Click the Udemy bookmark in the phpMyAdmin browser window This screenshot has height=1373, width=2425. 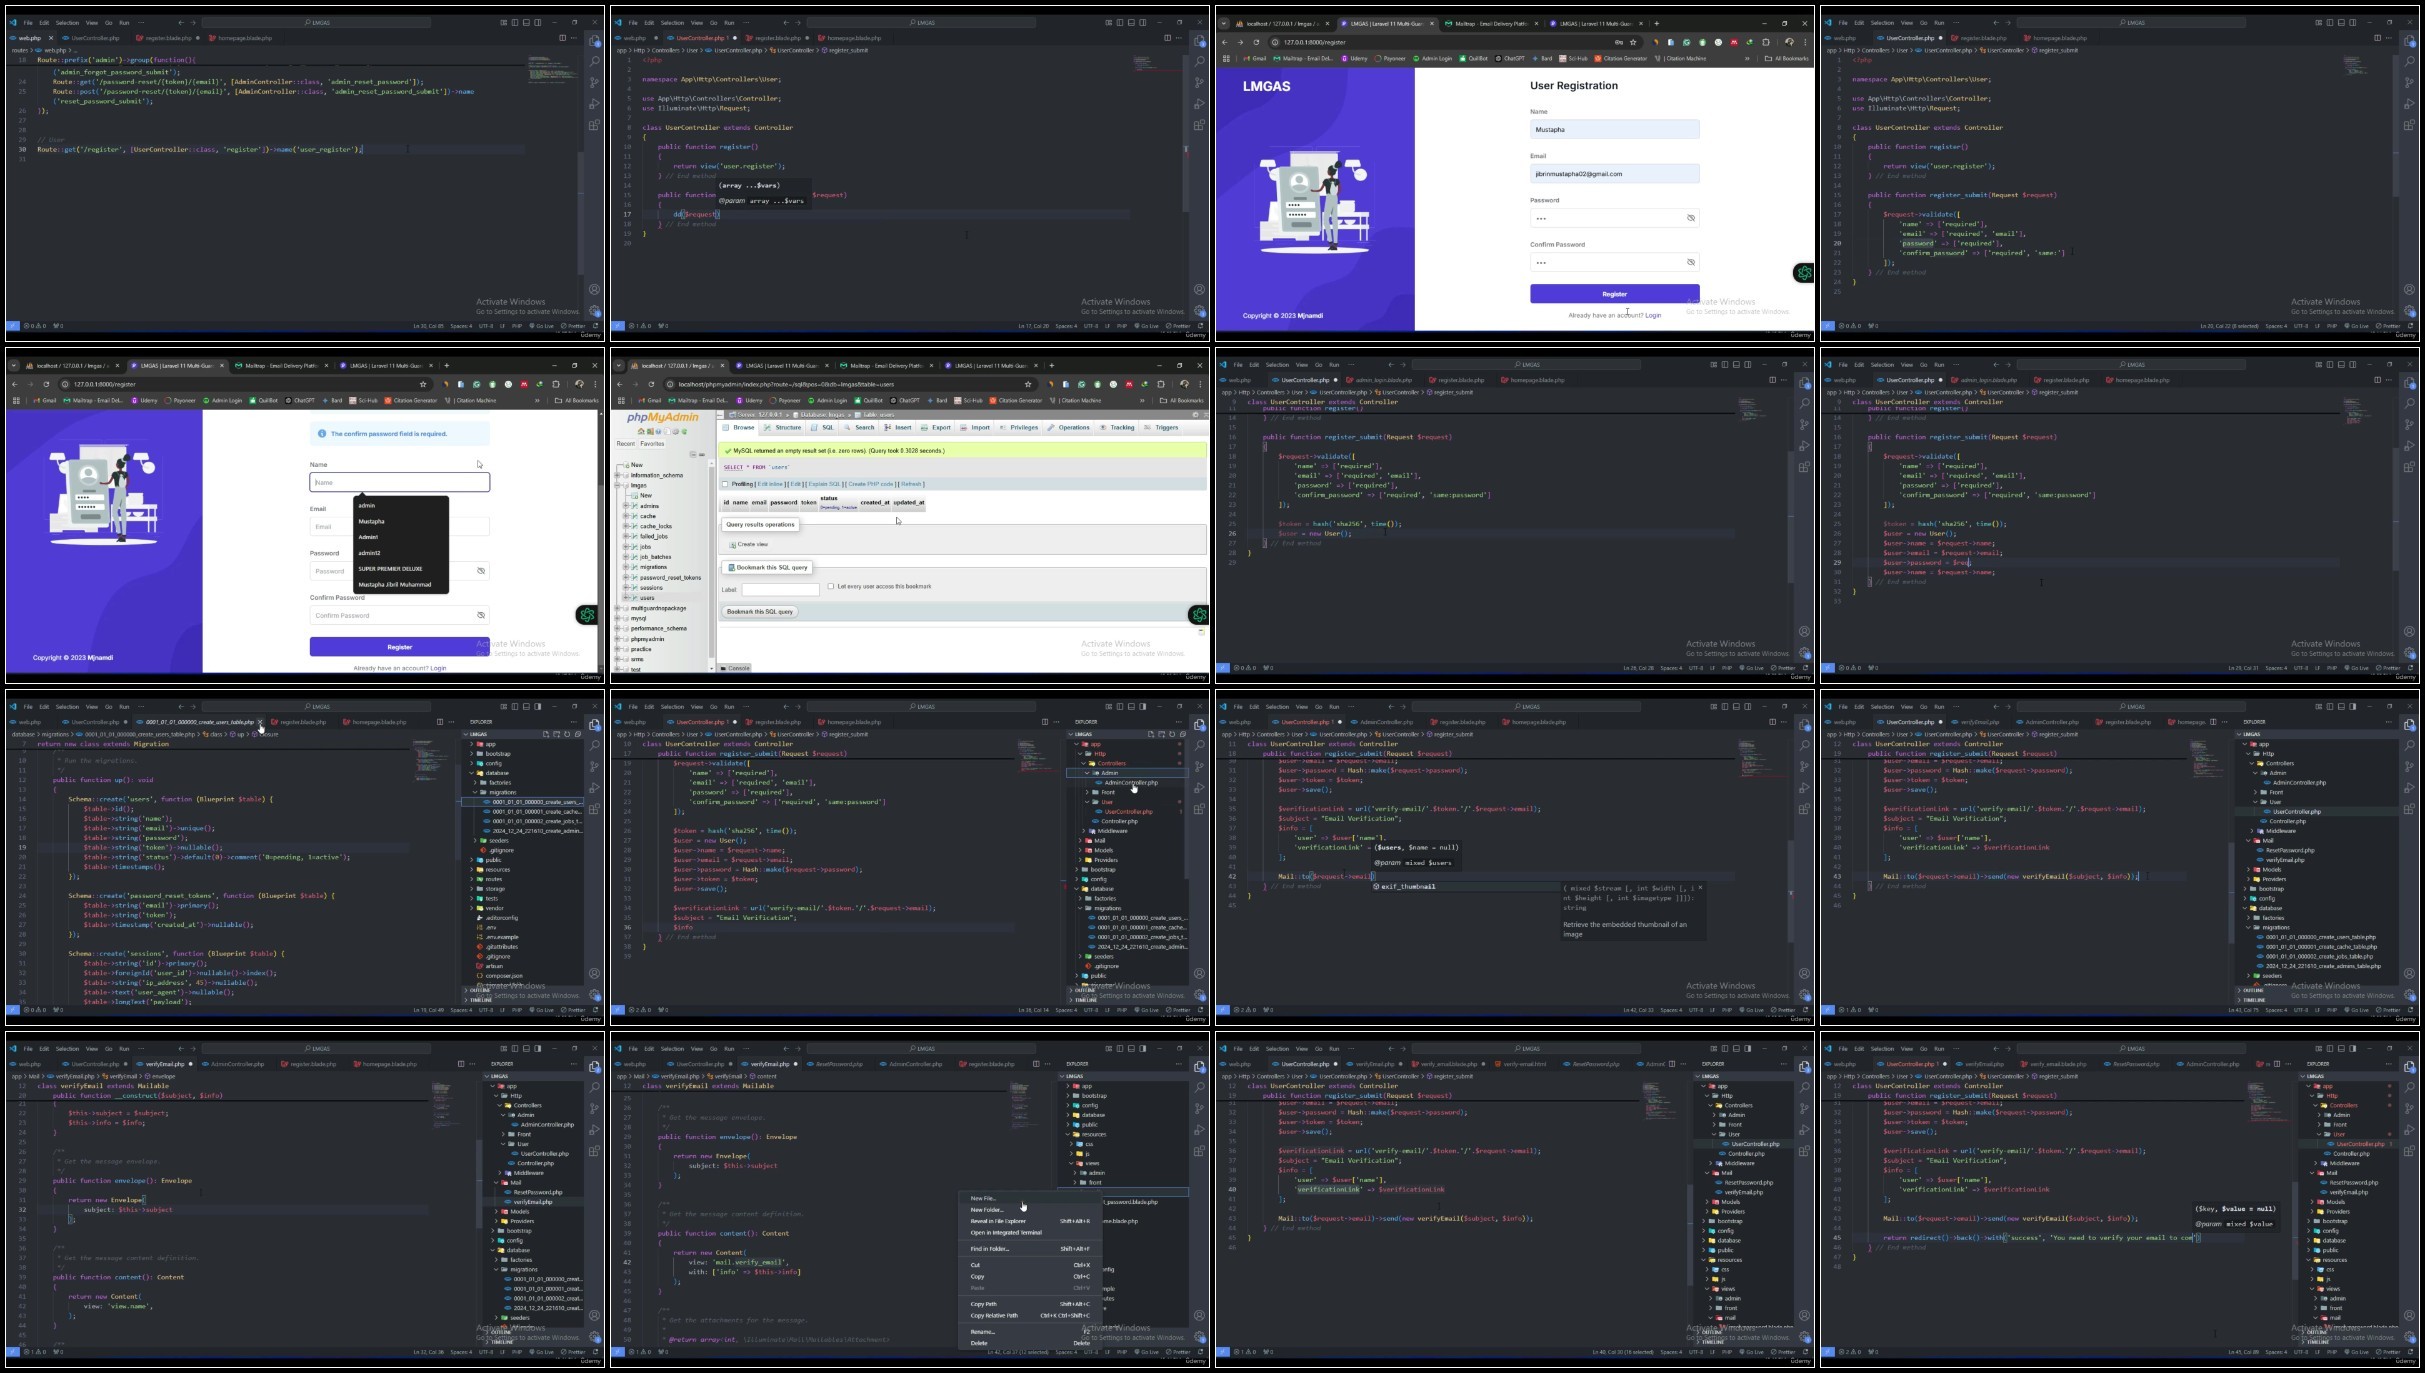click(750, 400)
